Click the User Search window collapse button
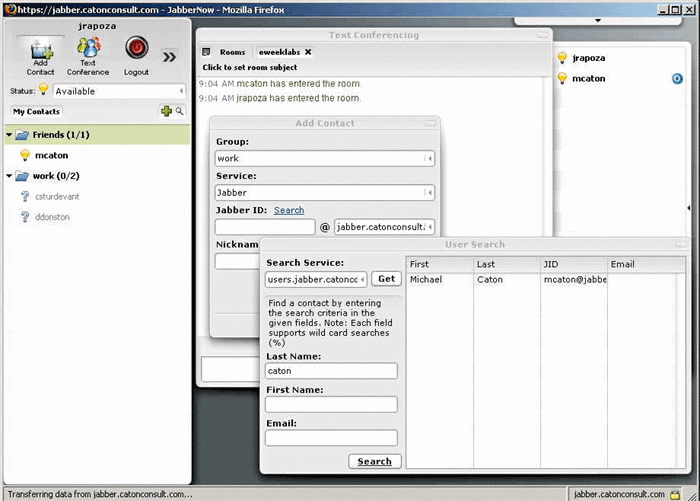The width and height of the screenshot is (700, 501). tap(682, 244)
